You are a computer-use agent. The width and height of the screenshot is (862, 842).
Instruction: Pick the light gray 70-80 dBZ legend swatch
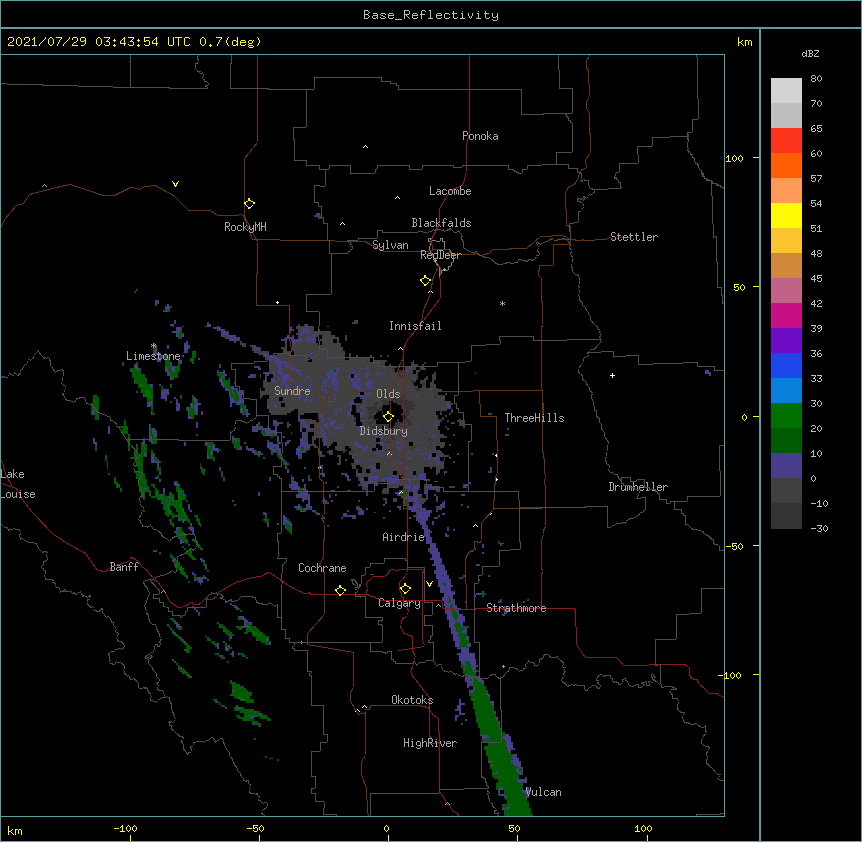786,91
